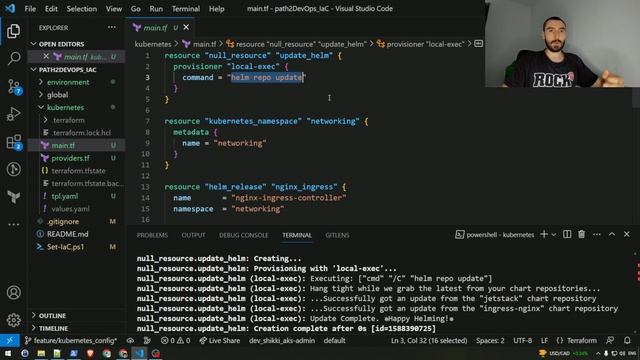Open remote window indicator in status bar
640x360 pixels.
pos(9,340)
